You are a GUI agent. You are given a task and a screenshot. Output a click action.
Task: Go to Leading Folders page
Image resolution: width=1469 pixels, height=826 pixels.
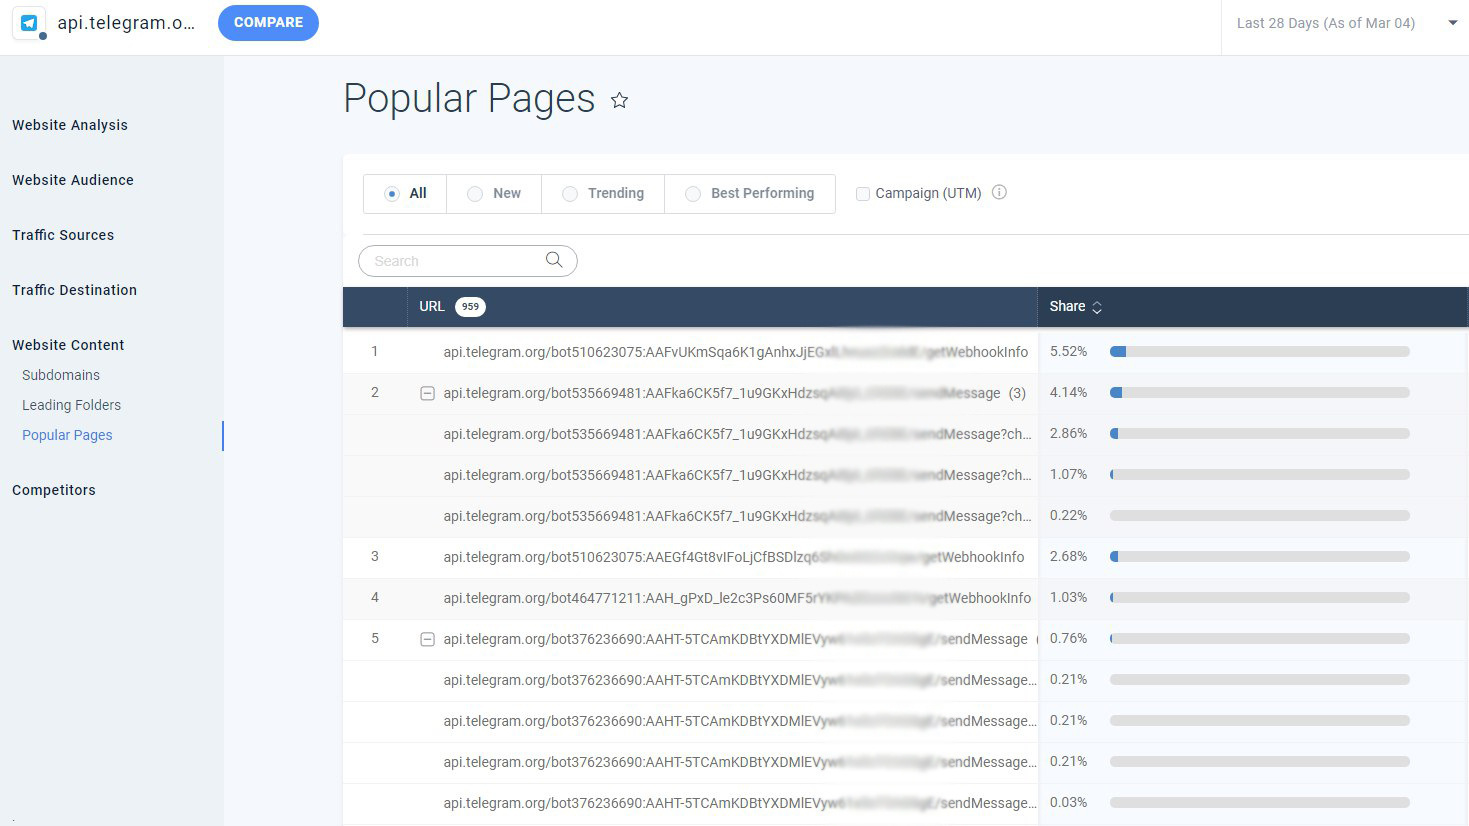point(71,405)
